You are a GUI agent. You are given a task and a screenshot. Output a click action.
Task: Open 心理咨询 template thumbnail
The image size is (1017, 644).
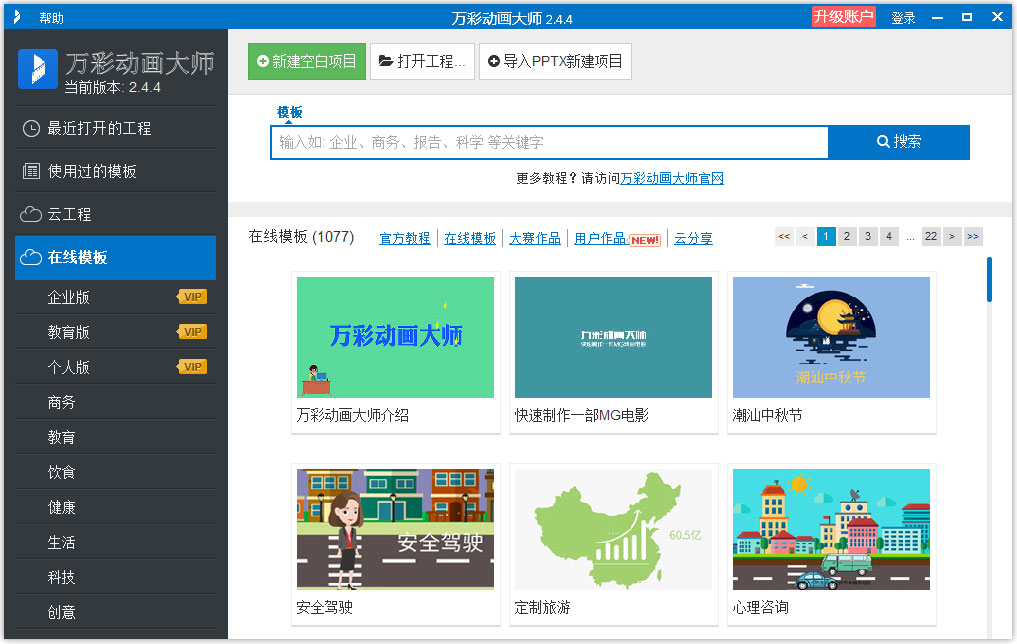point(832,529)
